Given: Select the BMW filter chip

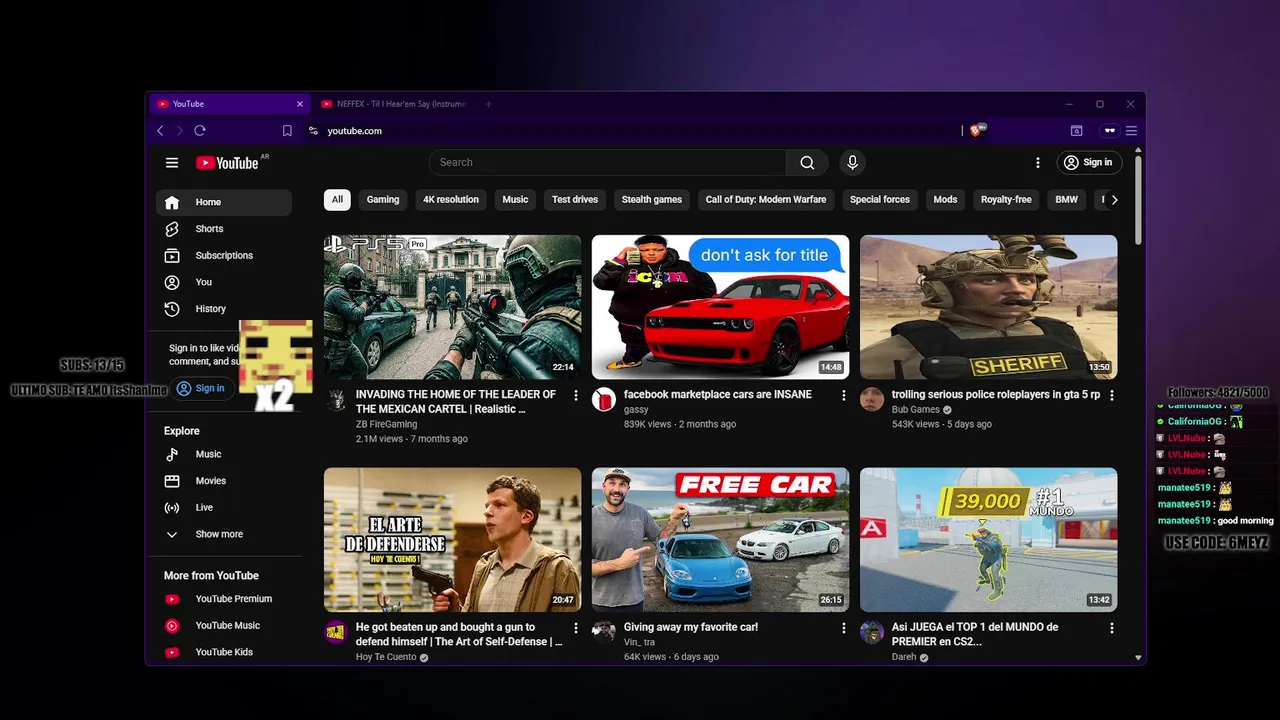Looking at the screenshot, I should (x=1067, y=200).
